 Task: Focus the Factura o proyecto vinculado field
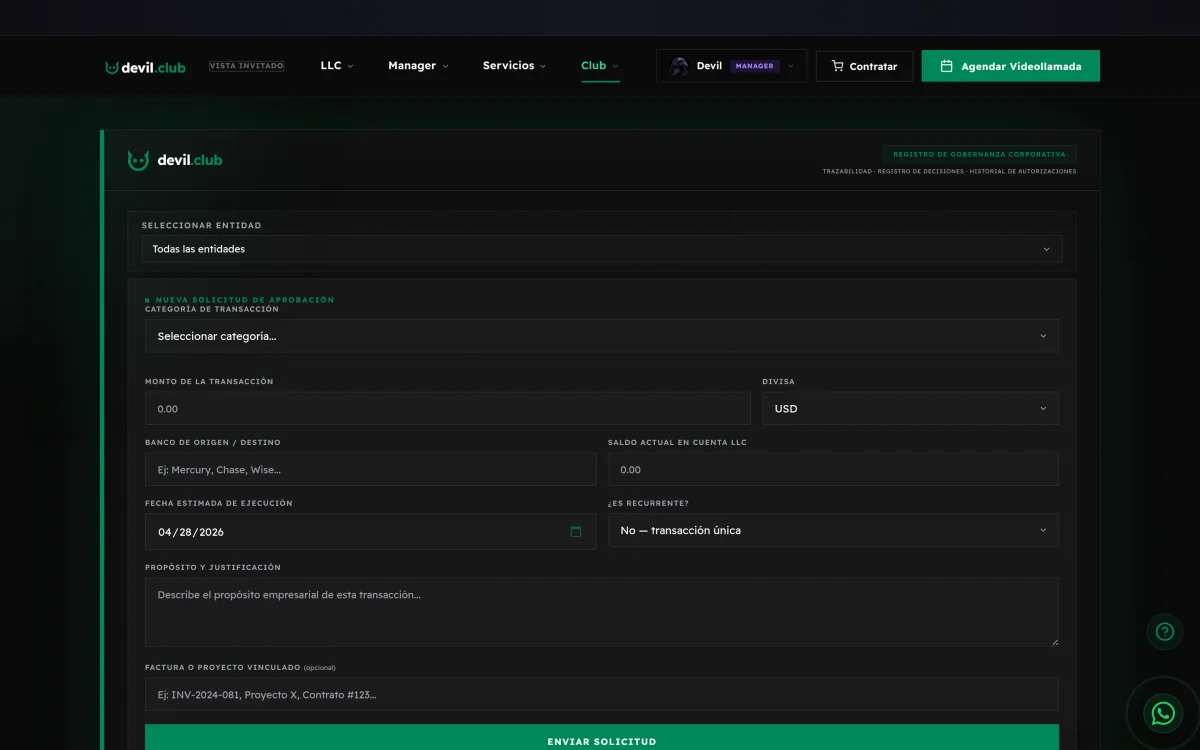tap(601, 694)
